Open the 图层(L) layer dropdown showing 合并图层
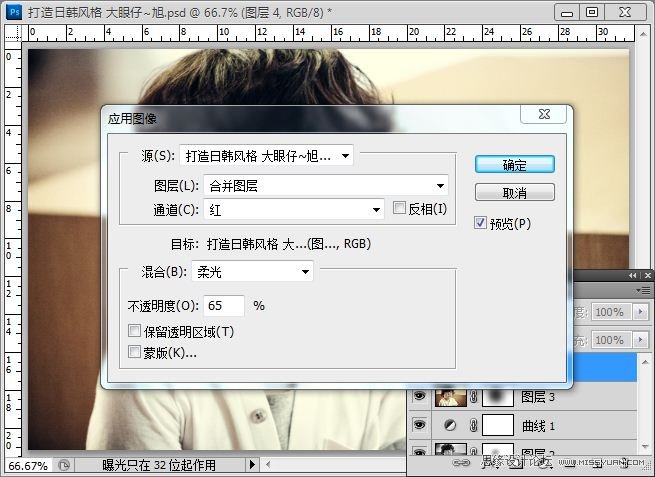 pyautogui.click(x=326, y=185)
